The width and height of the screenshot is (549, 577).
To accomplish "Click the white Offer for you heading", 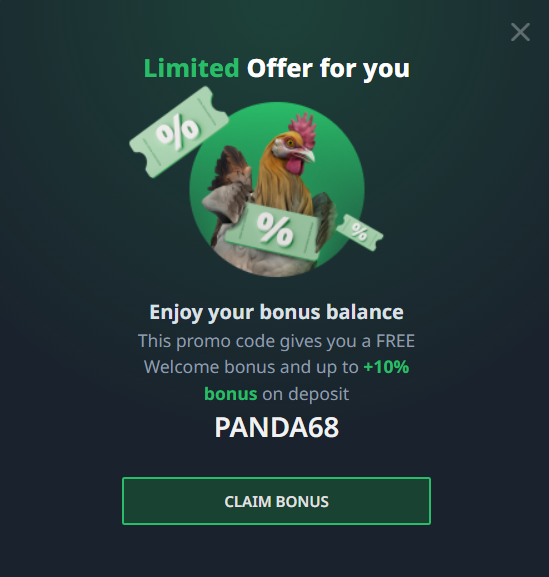I will click(x=328, y=68).
